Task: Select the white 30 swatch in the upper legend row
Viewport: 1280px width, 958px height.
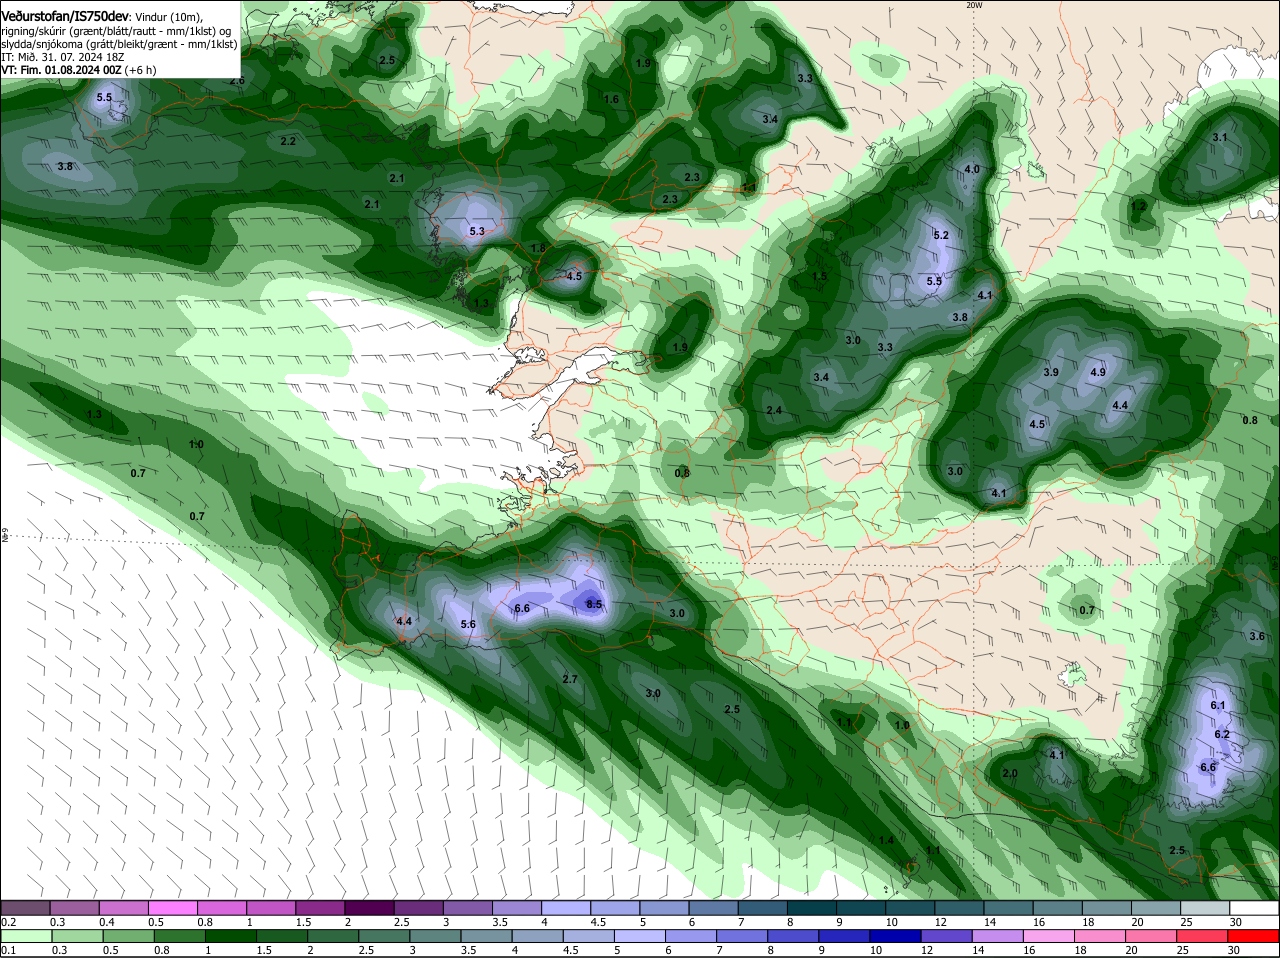Action: pyautogui.click(x=1254, y=907)
